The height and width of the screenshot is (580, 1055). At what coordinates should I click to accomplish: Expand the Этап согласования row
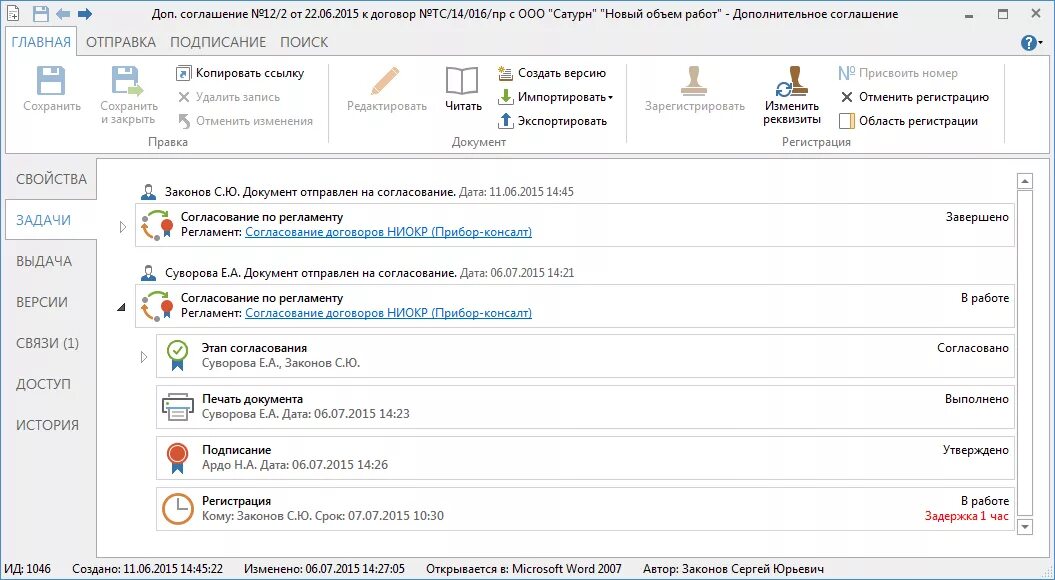[143, 357]
